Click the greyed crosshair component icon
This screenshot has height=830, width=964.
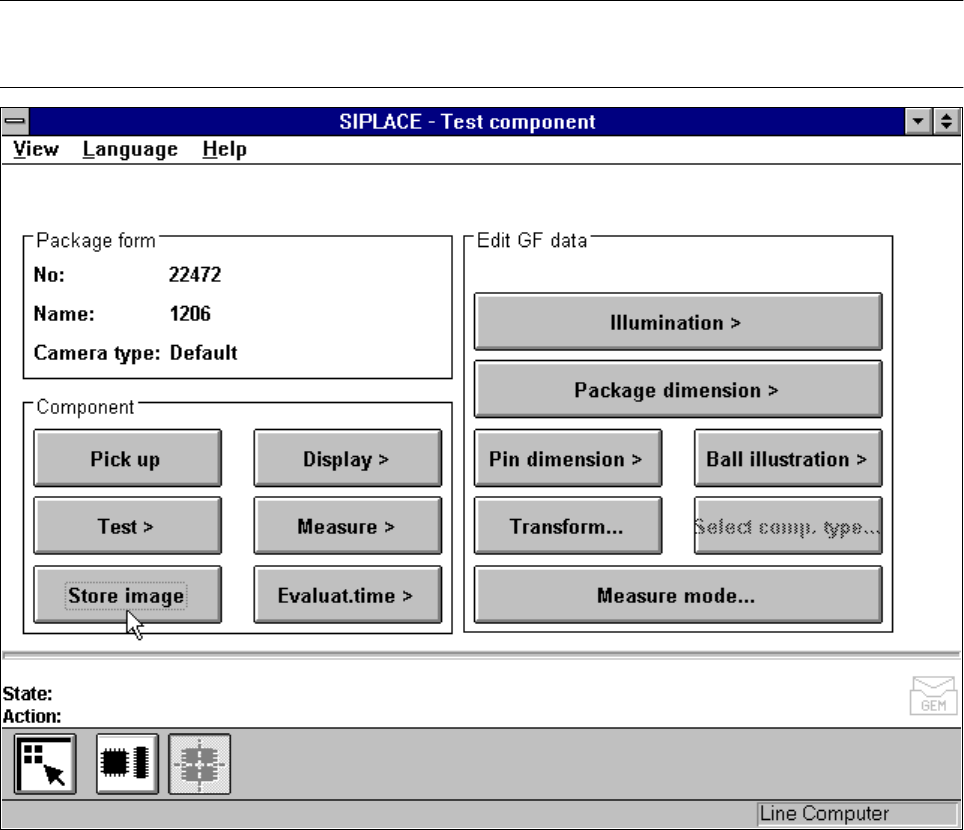199,763
